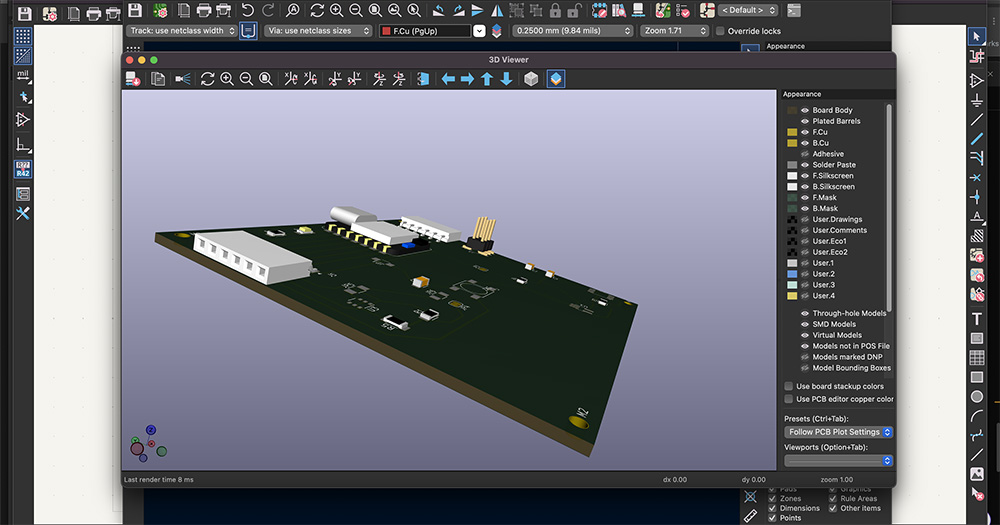1000x525 pixels.
Task: Rotate board clockwise around X axis
Action: [291, 78]
